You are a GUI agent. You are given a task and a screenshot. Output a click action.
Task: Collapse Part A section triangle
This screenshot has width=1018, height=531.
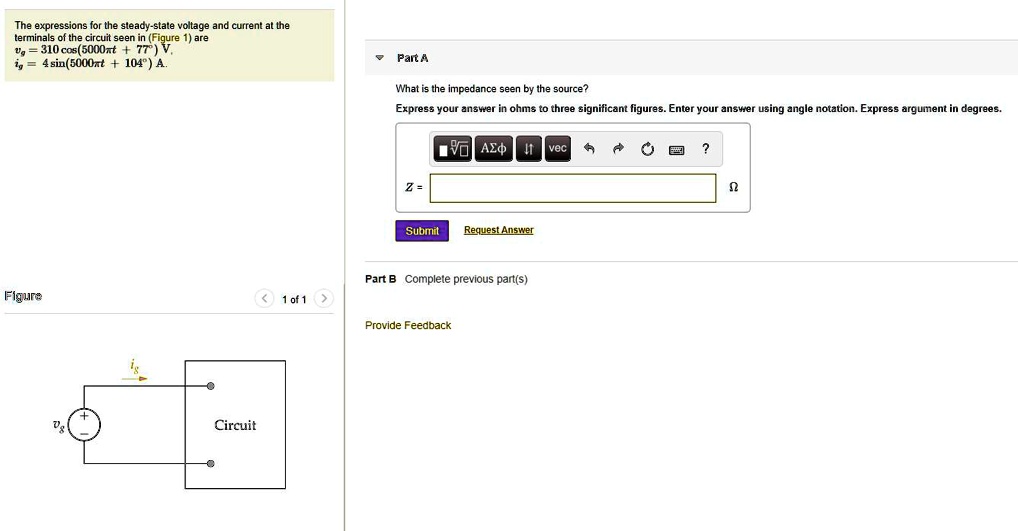click(x=380, y=58)
